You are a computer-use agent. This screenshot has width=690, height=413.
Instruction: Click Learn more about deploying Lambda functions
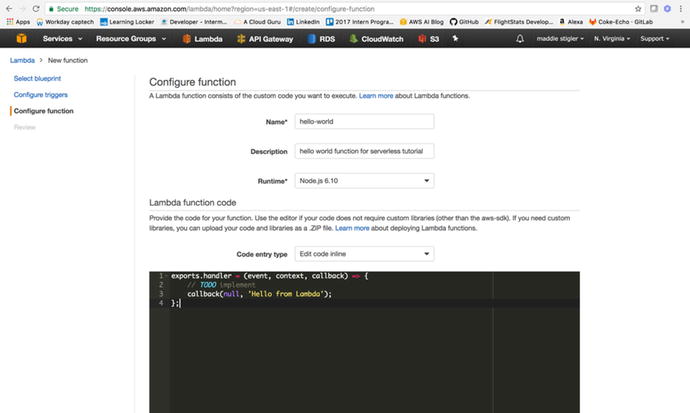pyautogui.click(x=352, y=228)
